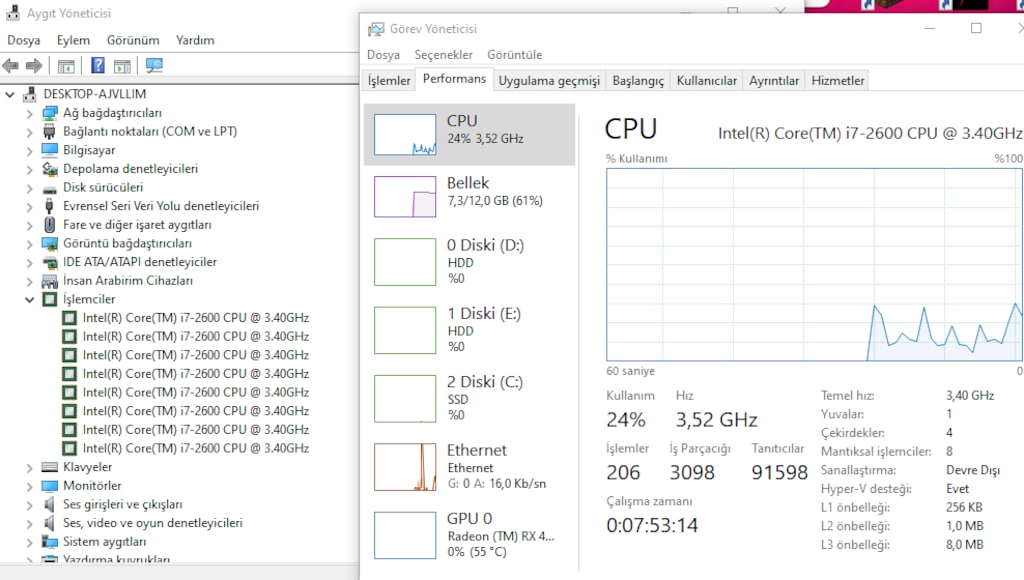Switch to the İşlemler tab
This screenshot has width=1024, height=580.
click(389, 80)
